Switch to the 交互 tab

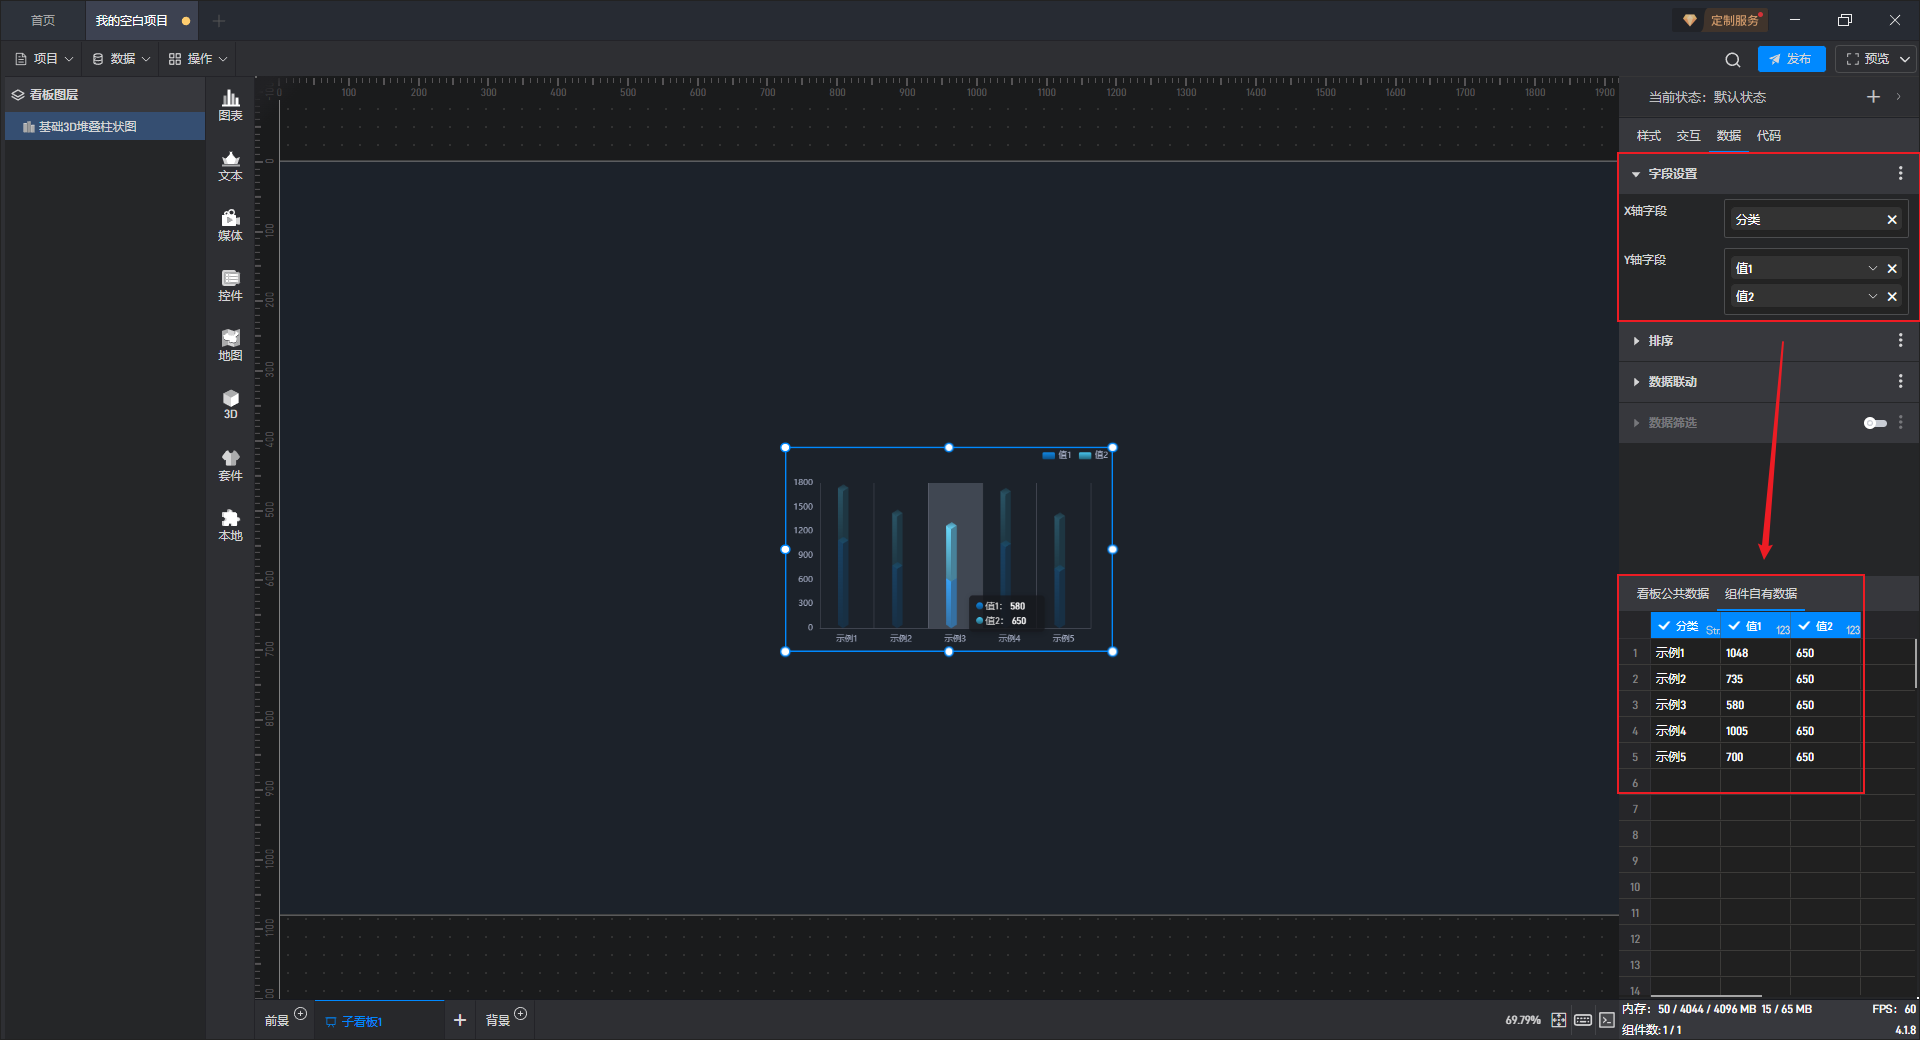click(x=1688, y=136)
